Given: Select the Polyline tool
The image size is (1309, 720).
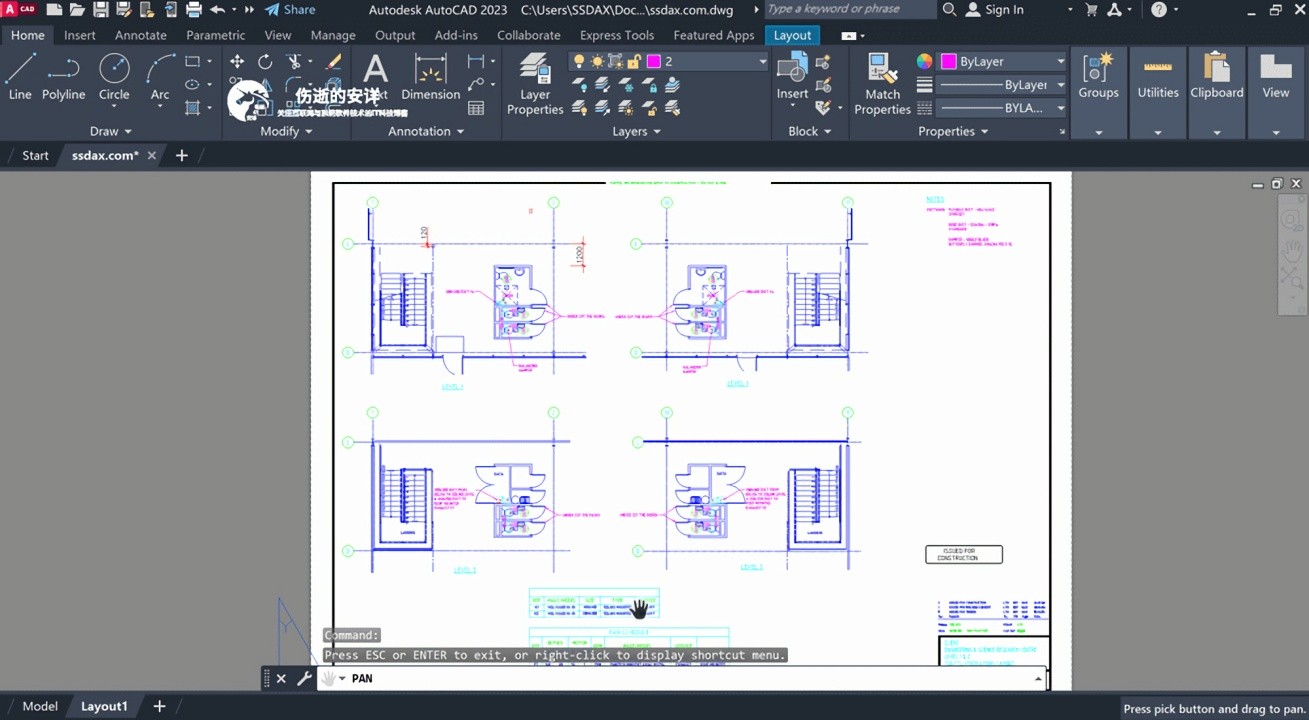Looking at the screenshot, I should point(63,77).
